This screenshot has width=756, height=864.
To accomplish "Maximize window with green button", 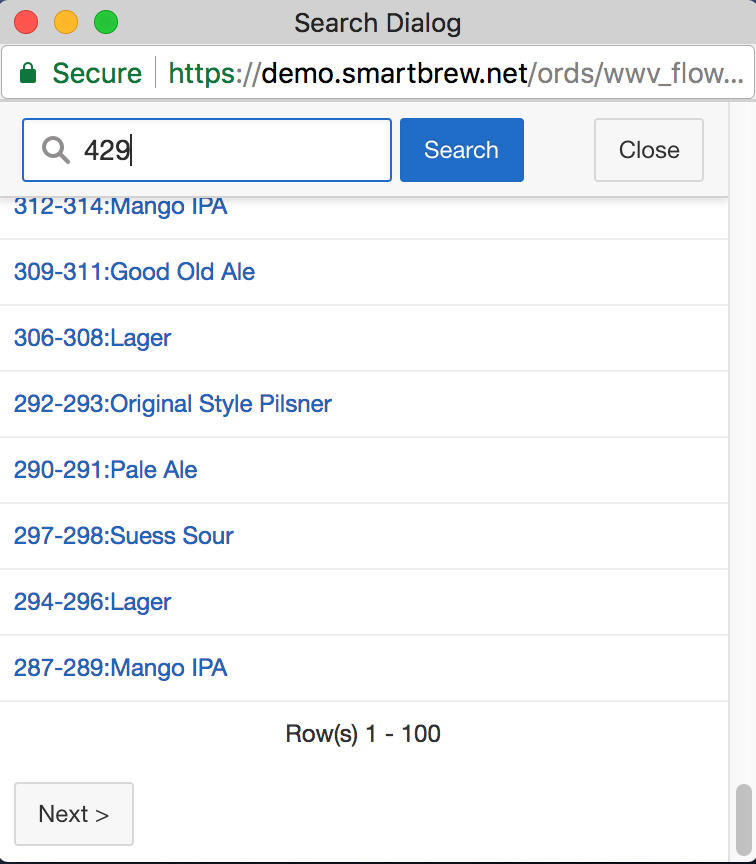I will pos(105,22).
